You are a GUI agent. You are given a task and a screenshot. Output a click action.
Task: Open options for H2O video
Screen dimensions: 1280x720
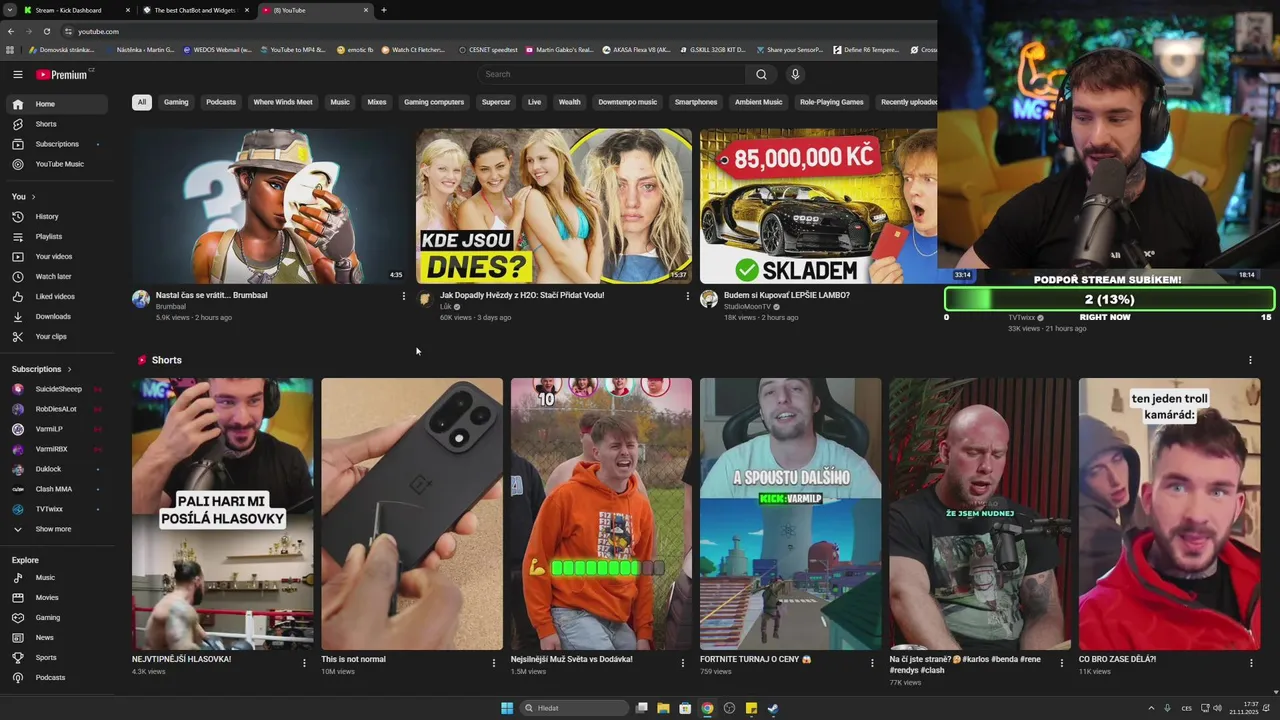(687, 296)
